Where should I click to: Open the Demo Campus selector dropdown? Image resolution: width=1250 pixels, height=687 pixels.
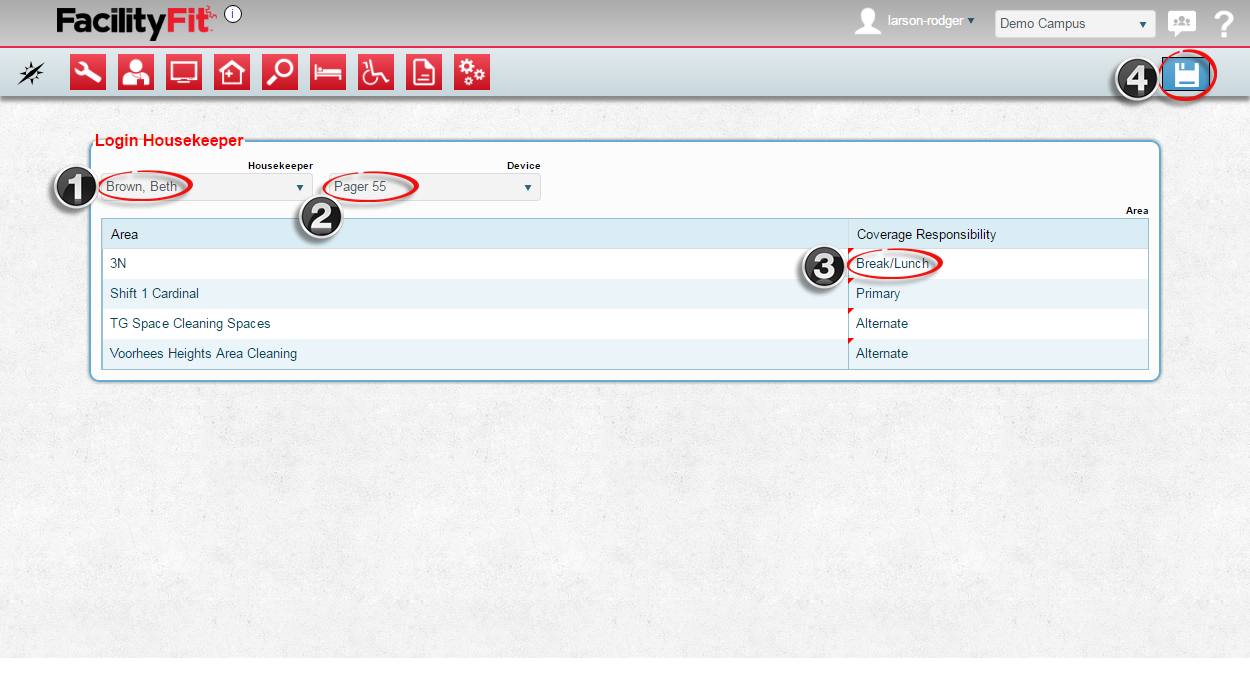(x=1074, y=24)
